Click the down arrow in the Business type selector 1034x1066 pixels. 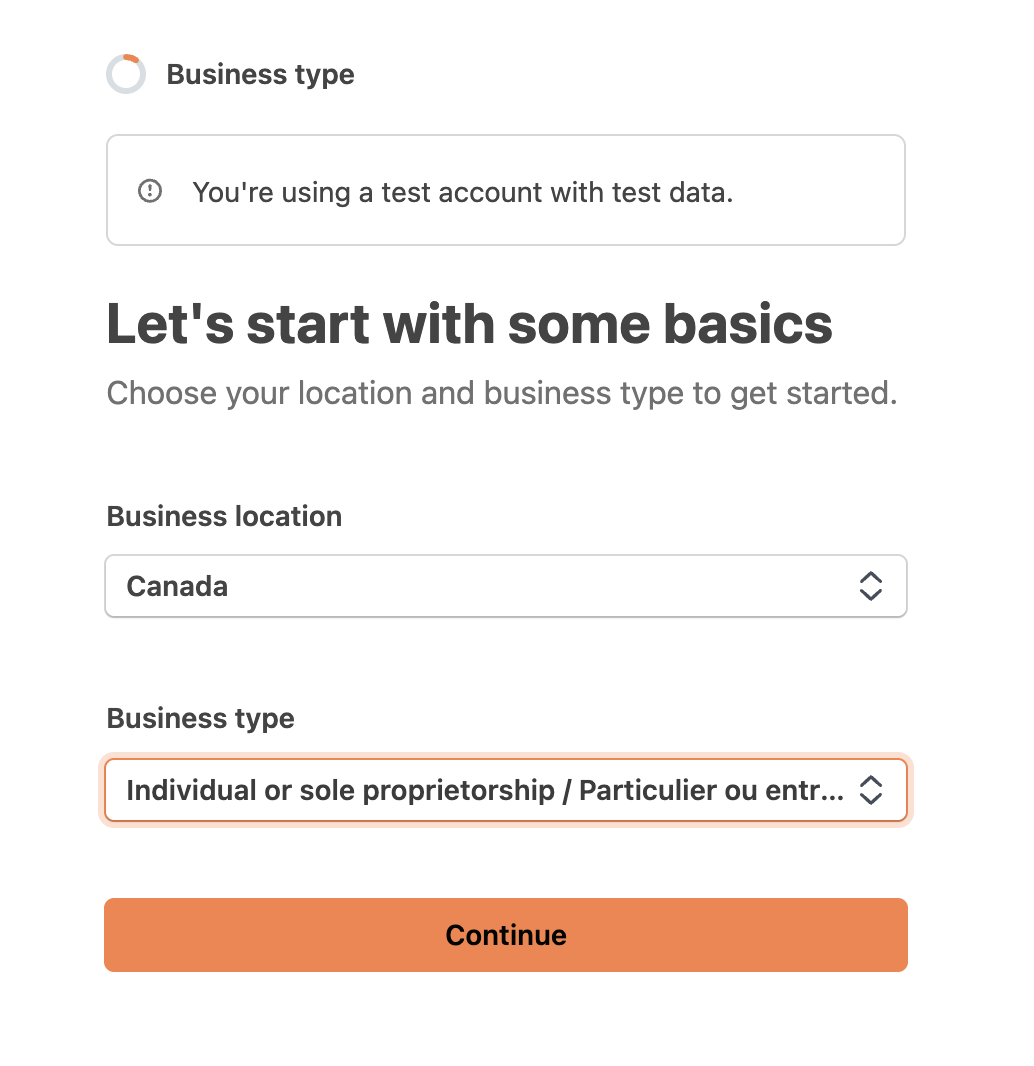[x=871, y=798]
